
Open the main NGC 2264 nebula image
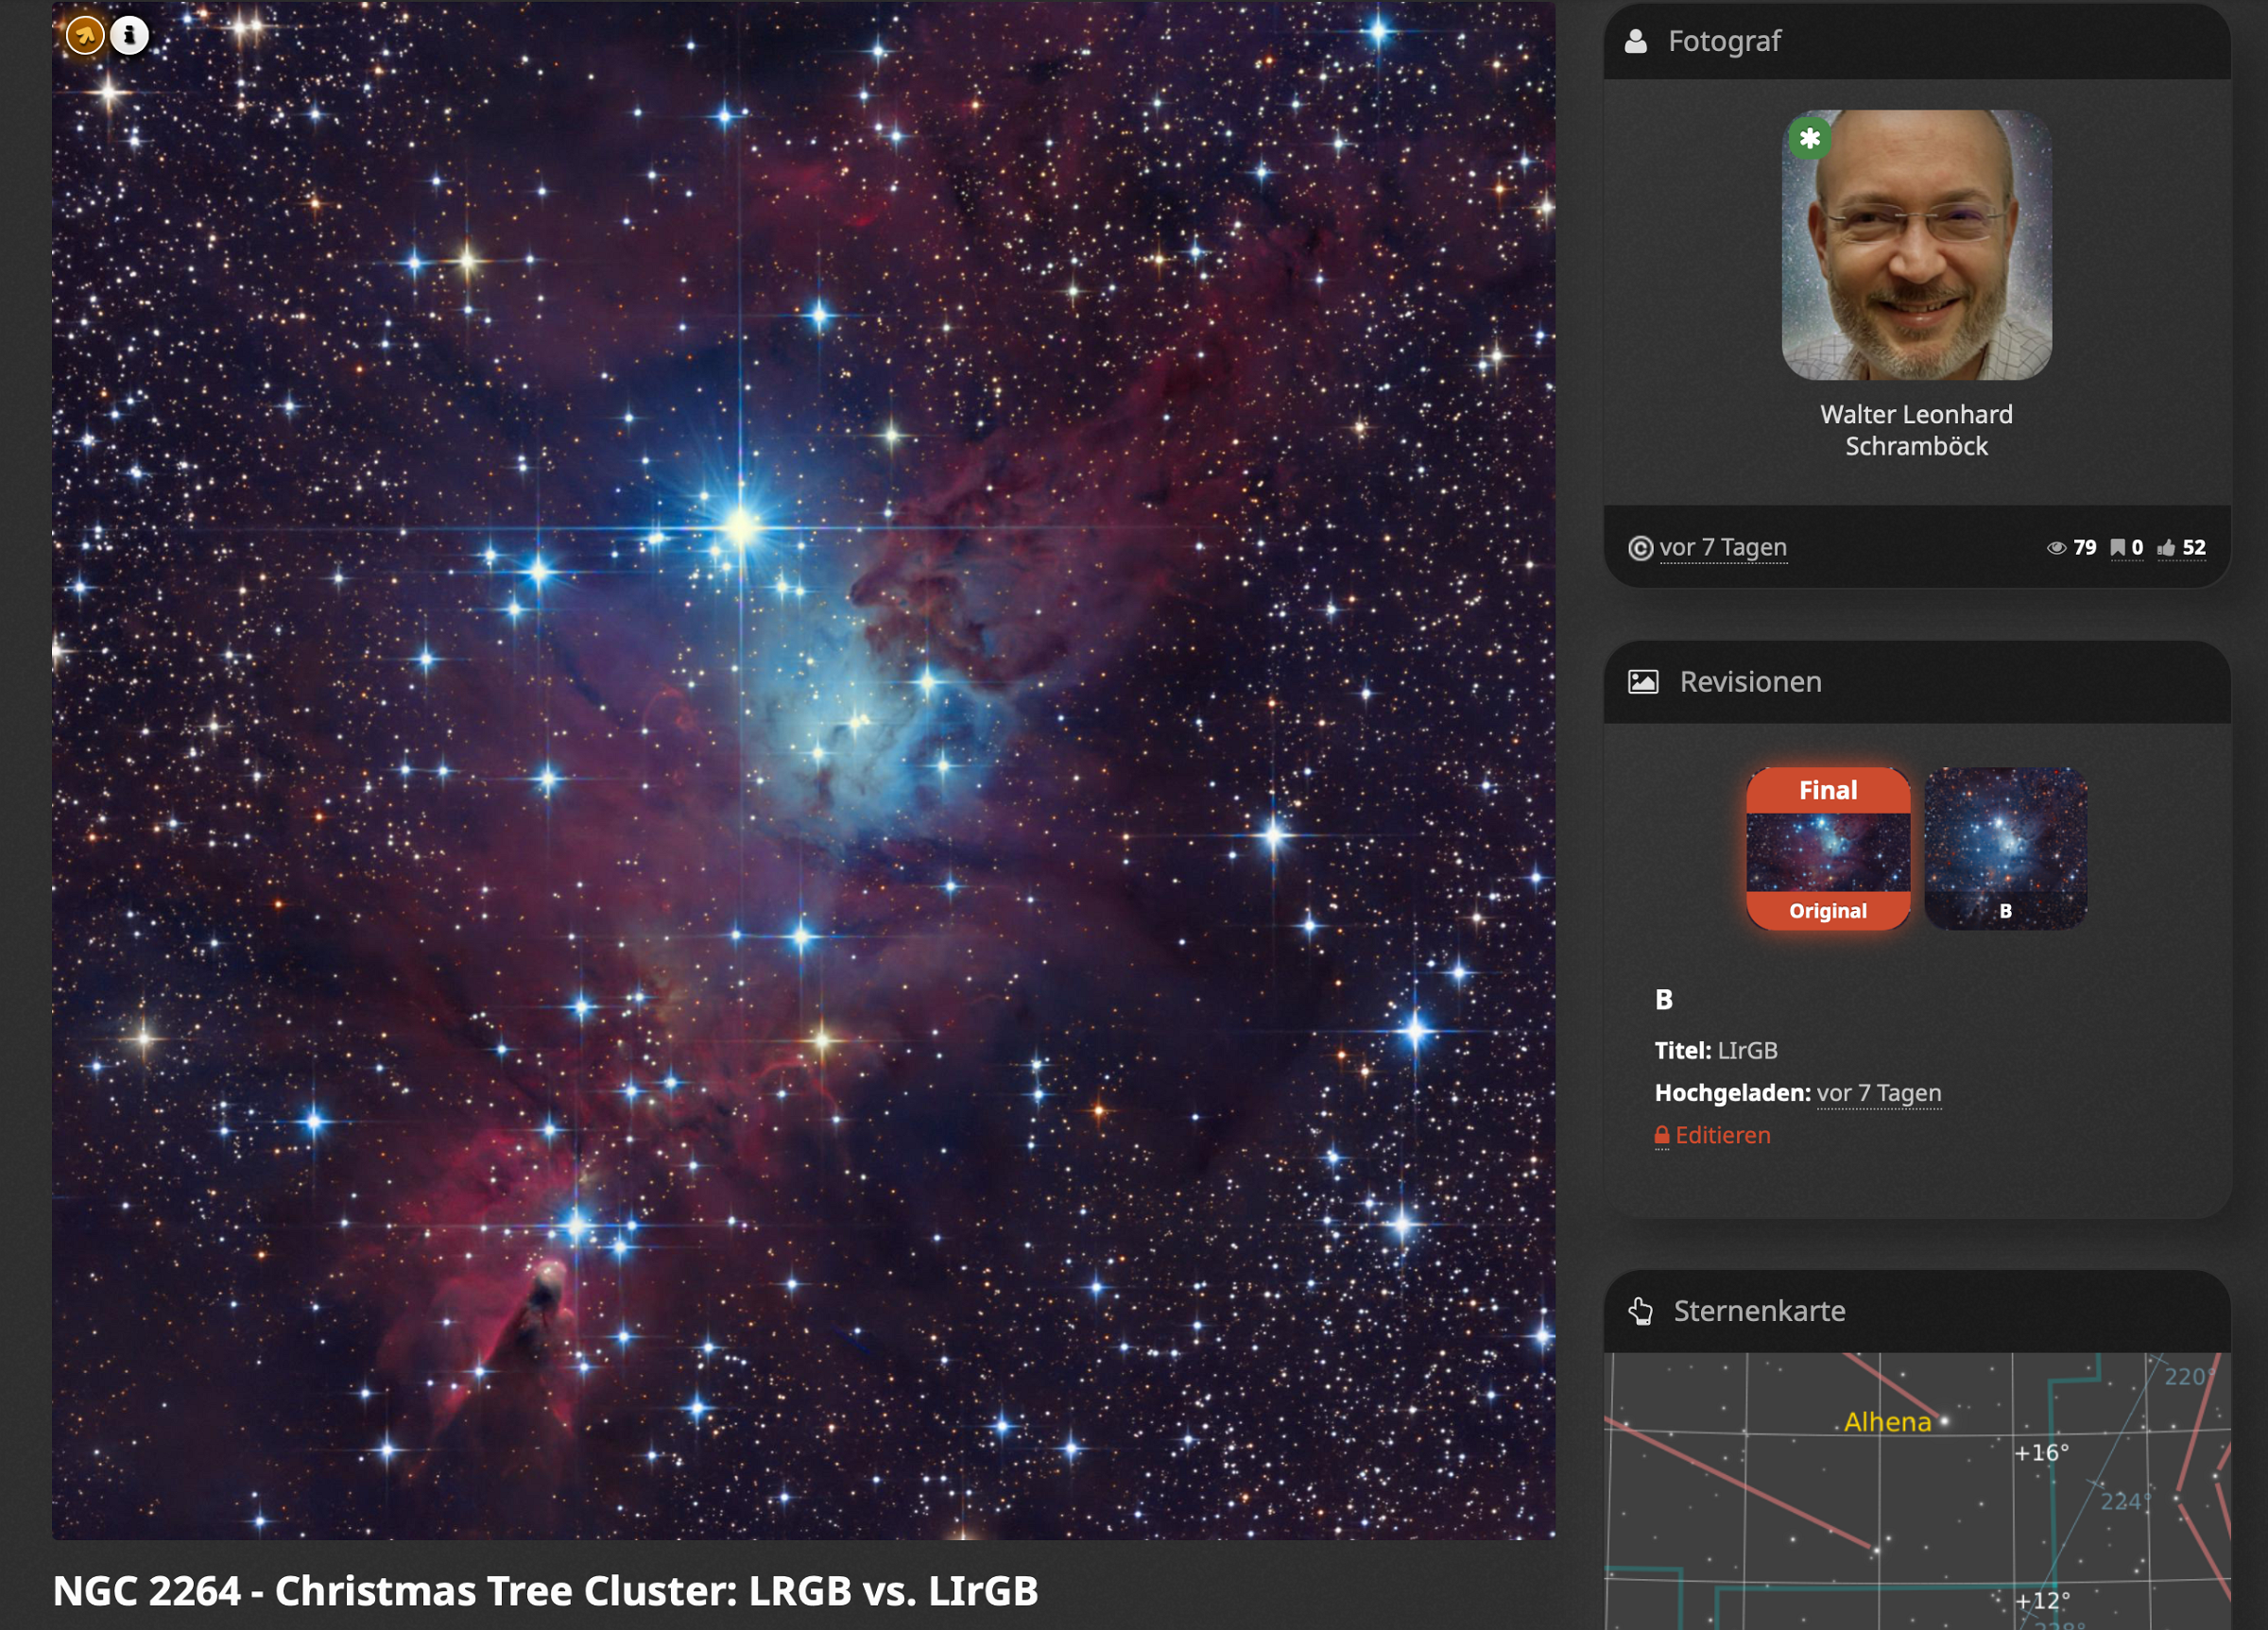[803, 770]
